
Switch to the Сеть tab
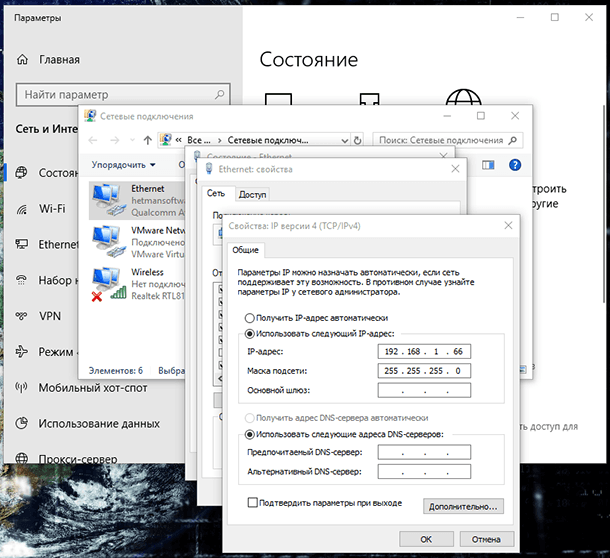(x=216, y=194)
